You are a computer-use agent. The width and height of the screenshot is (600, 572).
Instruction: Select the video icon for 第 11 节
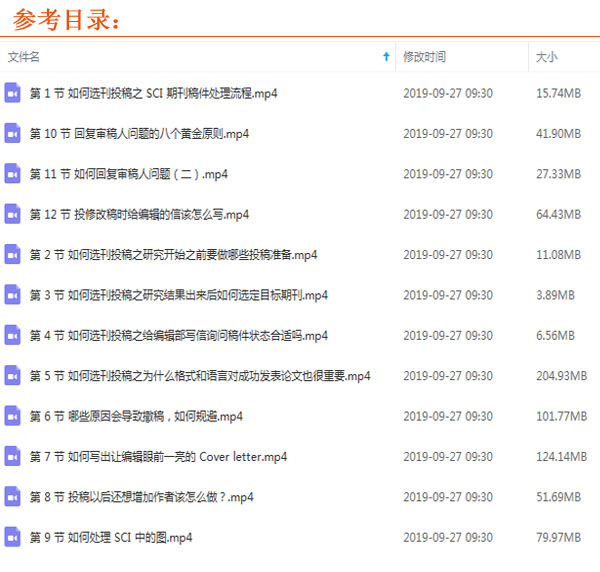(x=13, y=174)
